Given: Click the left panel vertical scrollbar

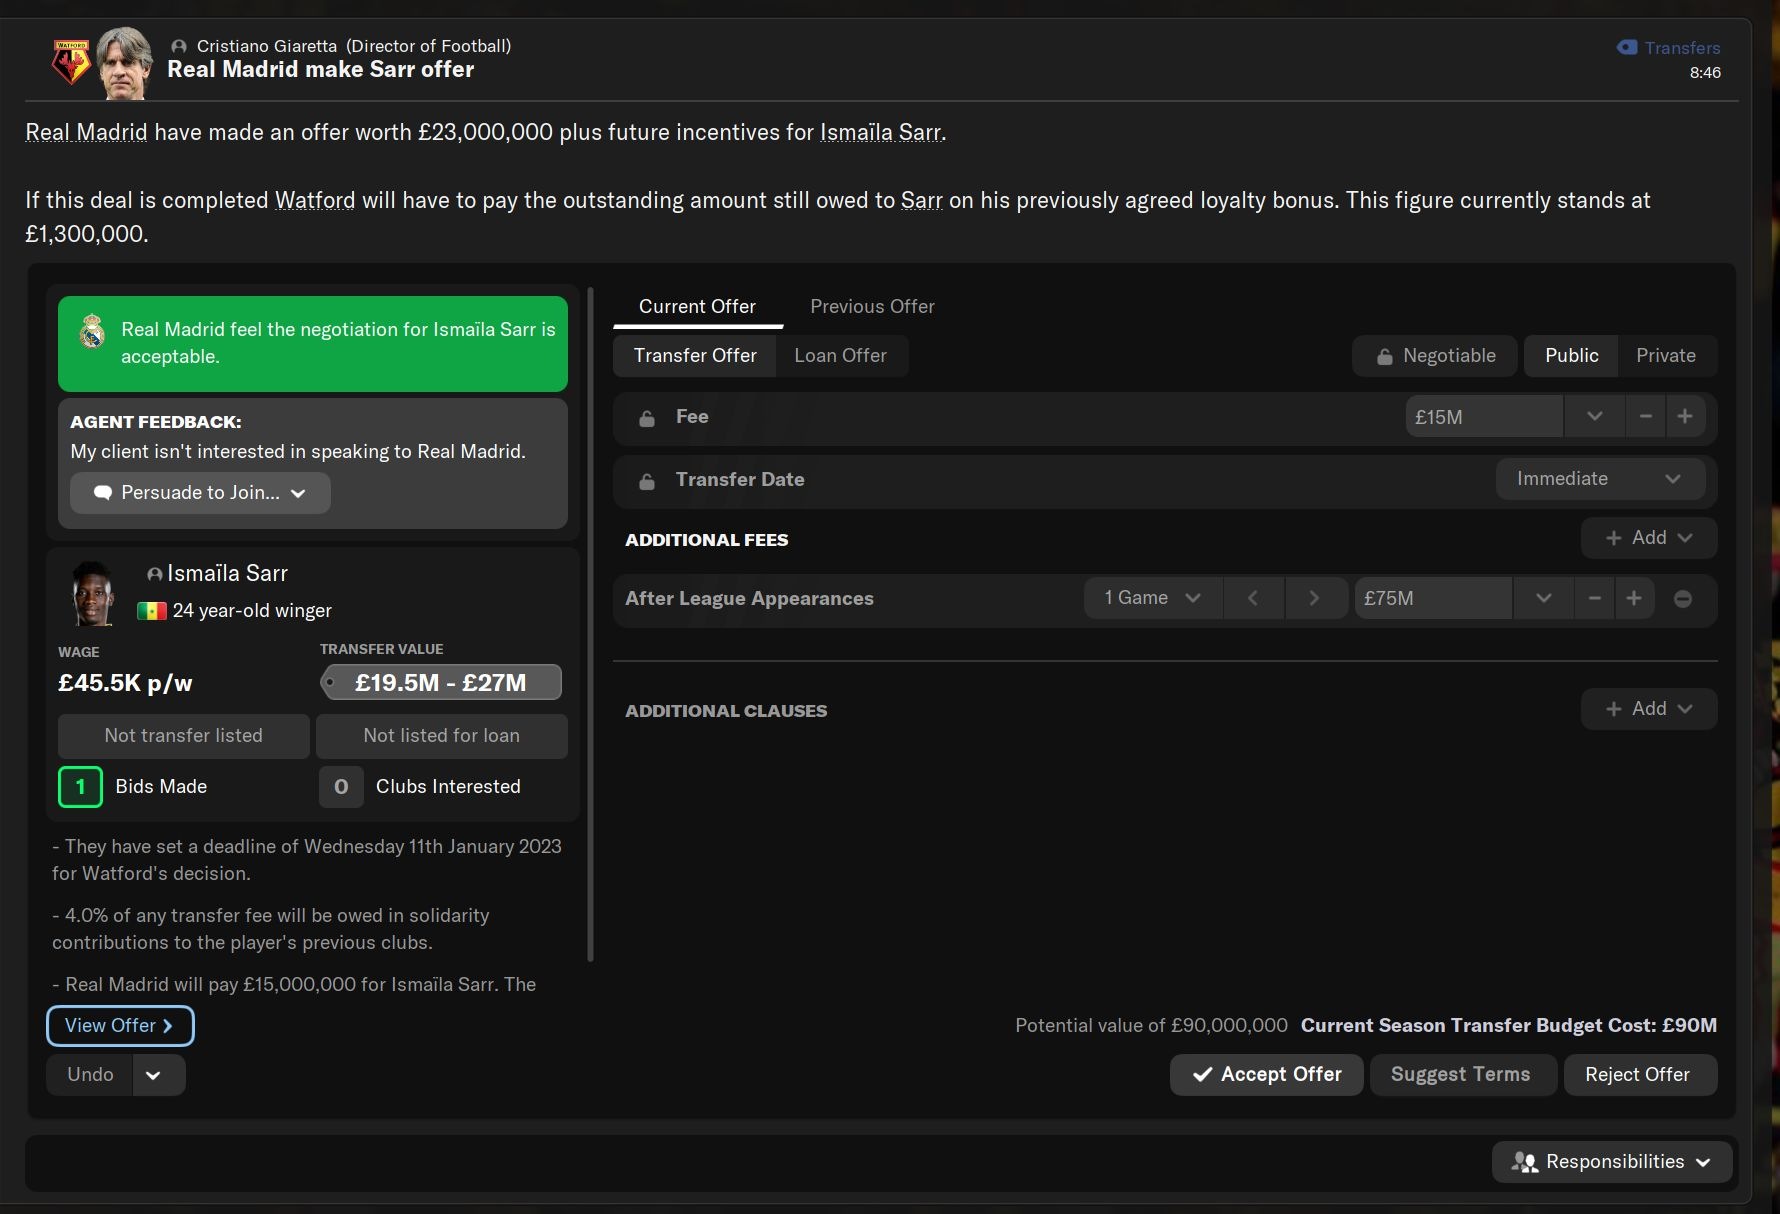Looking at the screenshot, I should [x=590, y=625].
